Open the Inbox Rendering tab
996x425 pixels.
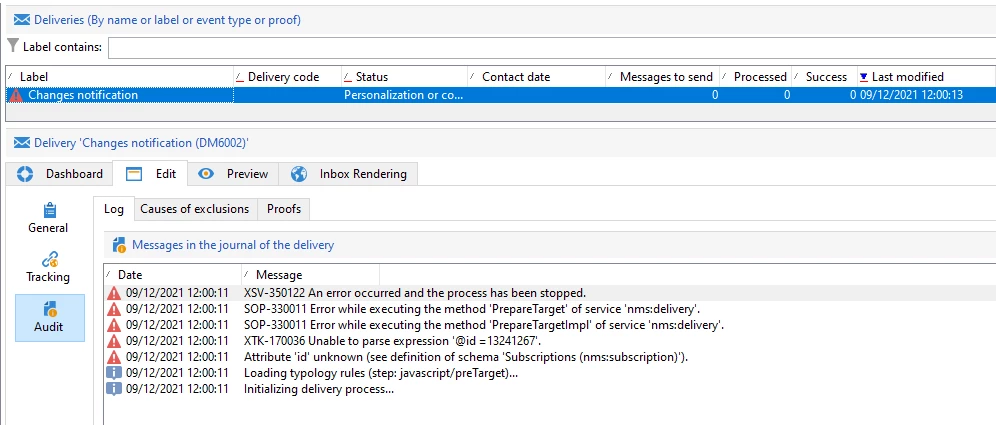349,174
